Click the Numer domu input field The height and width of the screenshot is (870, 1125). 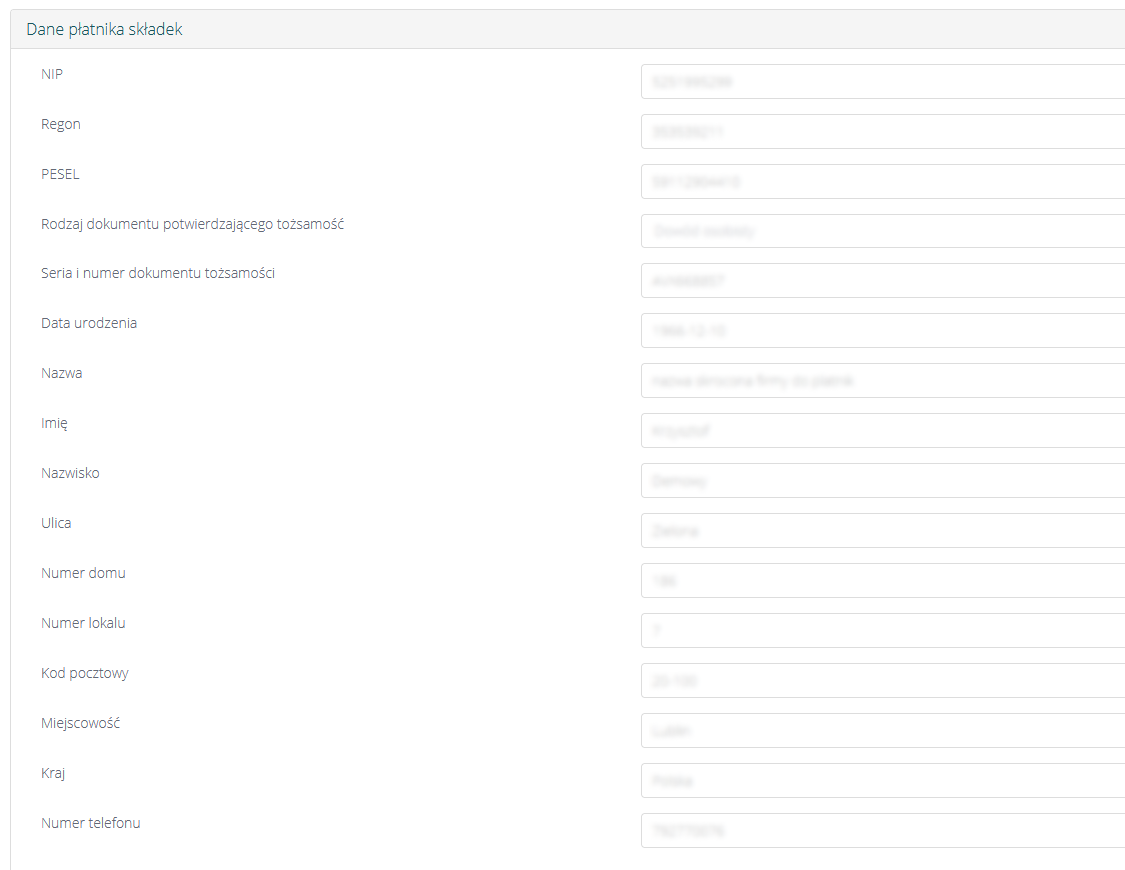coord(882,581)
